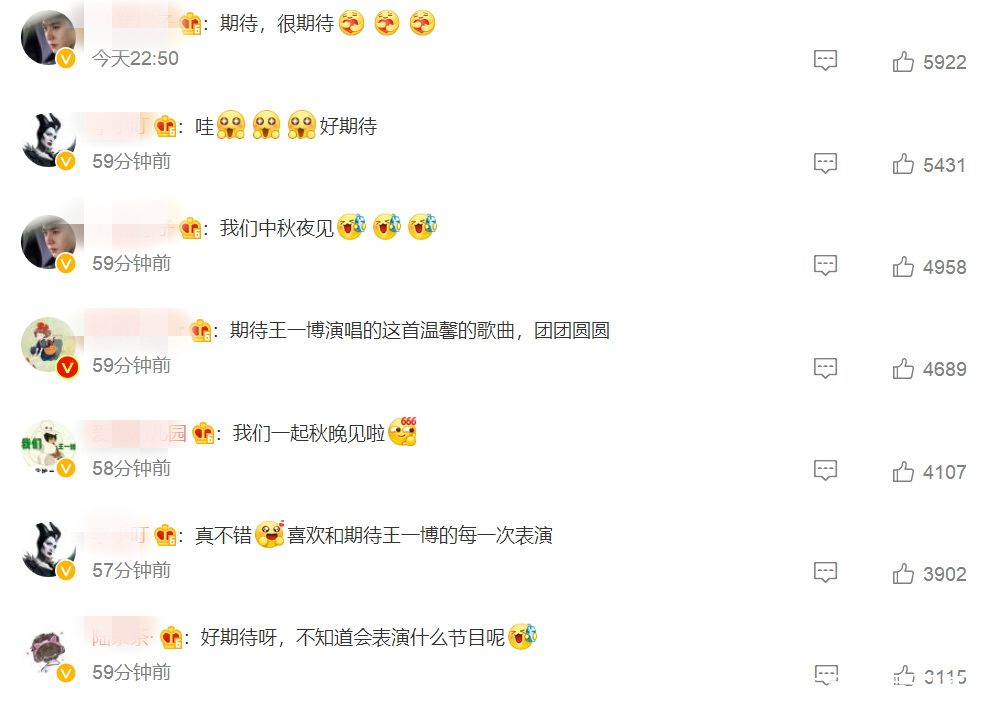
Task: Reply to the 期待，很期待 comment
Action: click(x=826, y=60)
